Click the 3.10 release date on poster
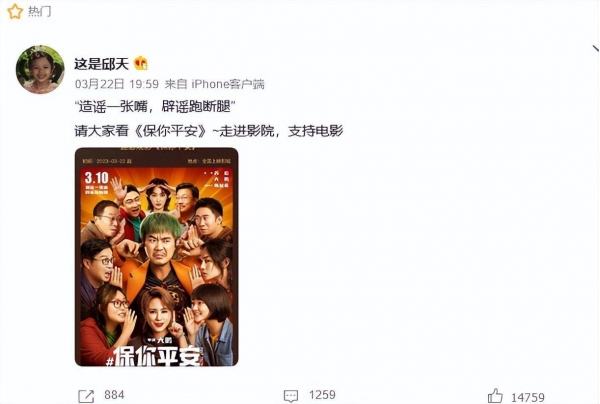This screenshot has width=600, height=404. coord(96,178)
